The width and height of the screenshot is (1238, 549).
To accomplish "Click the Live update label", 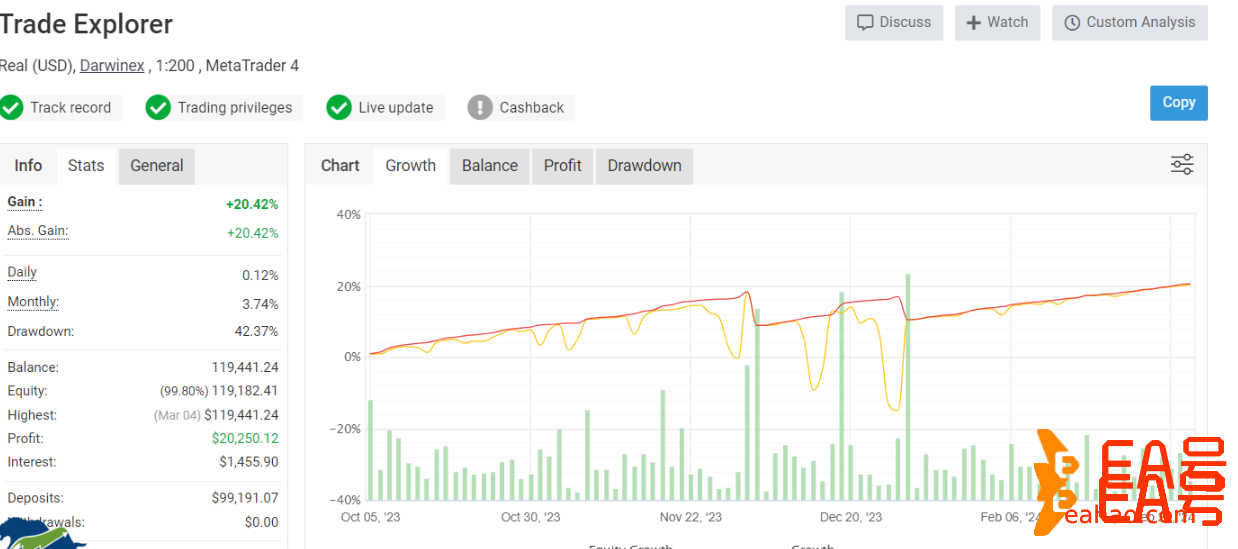I will click(x=396, y=107).
